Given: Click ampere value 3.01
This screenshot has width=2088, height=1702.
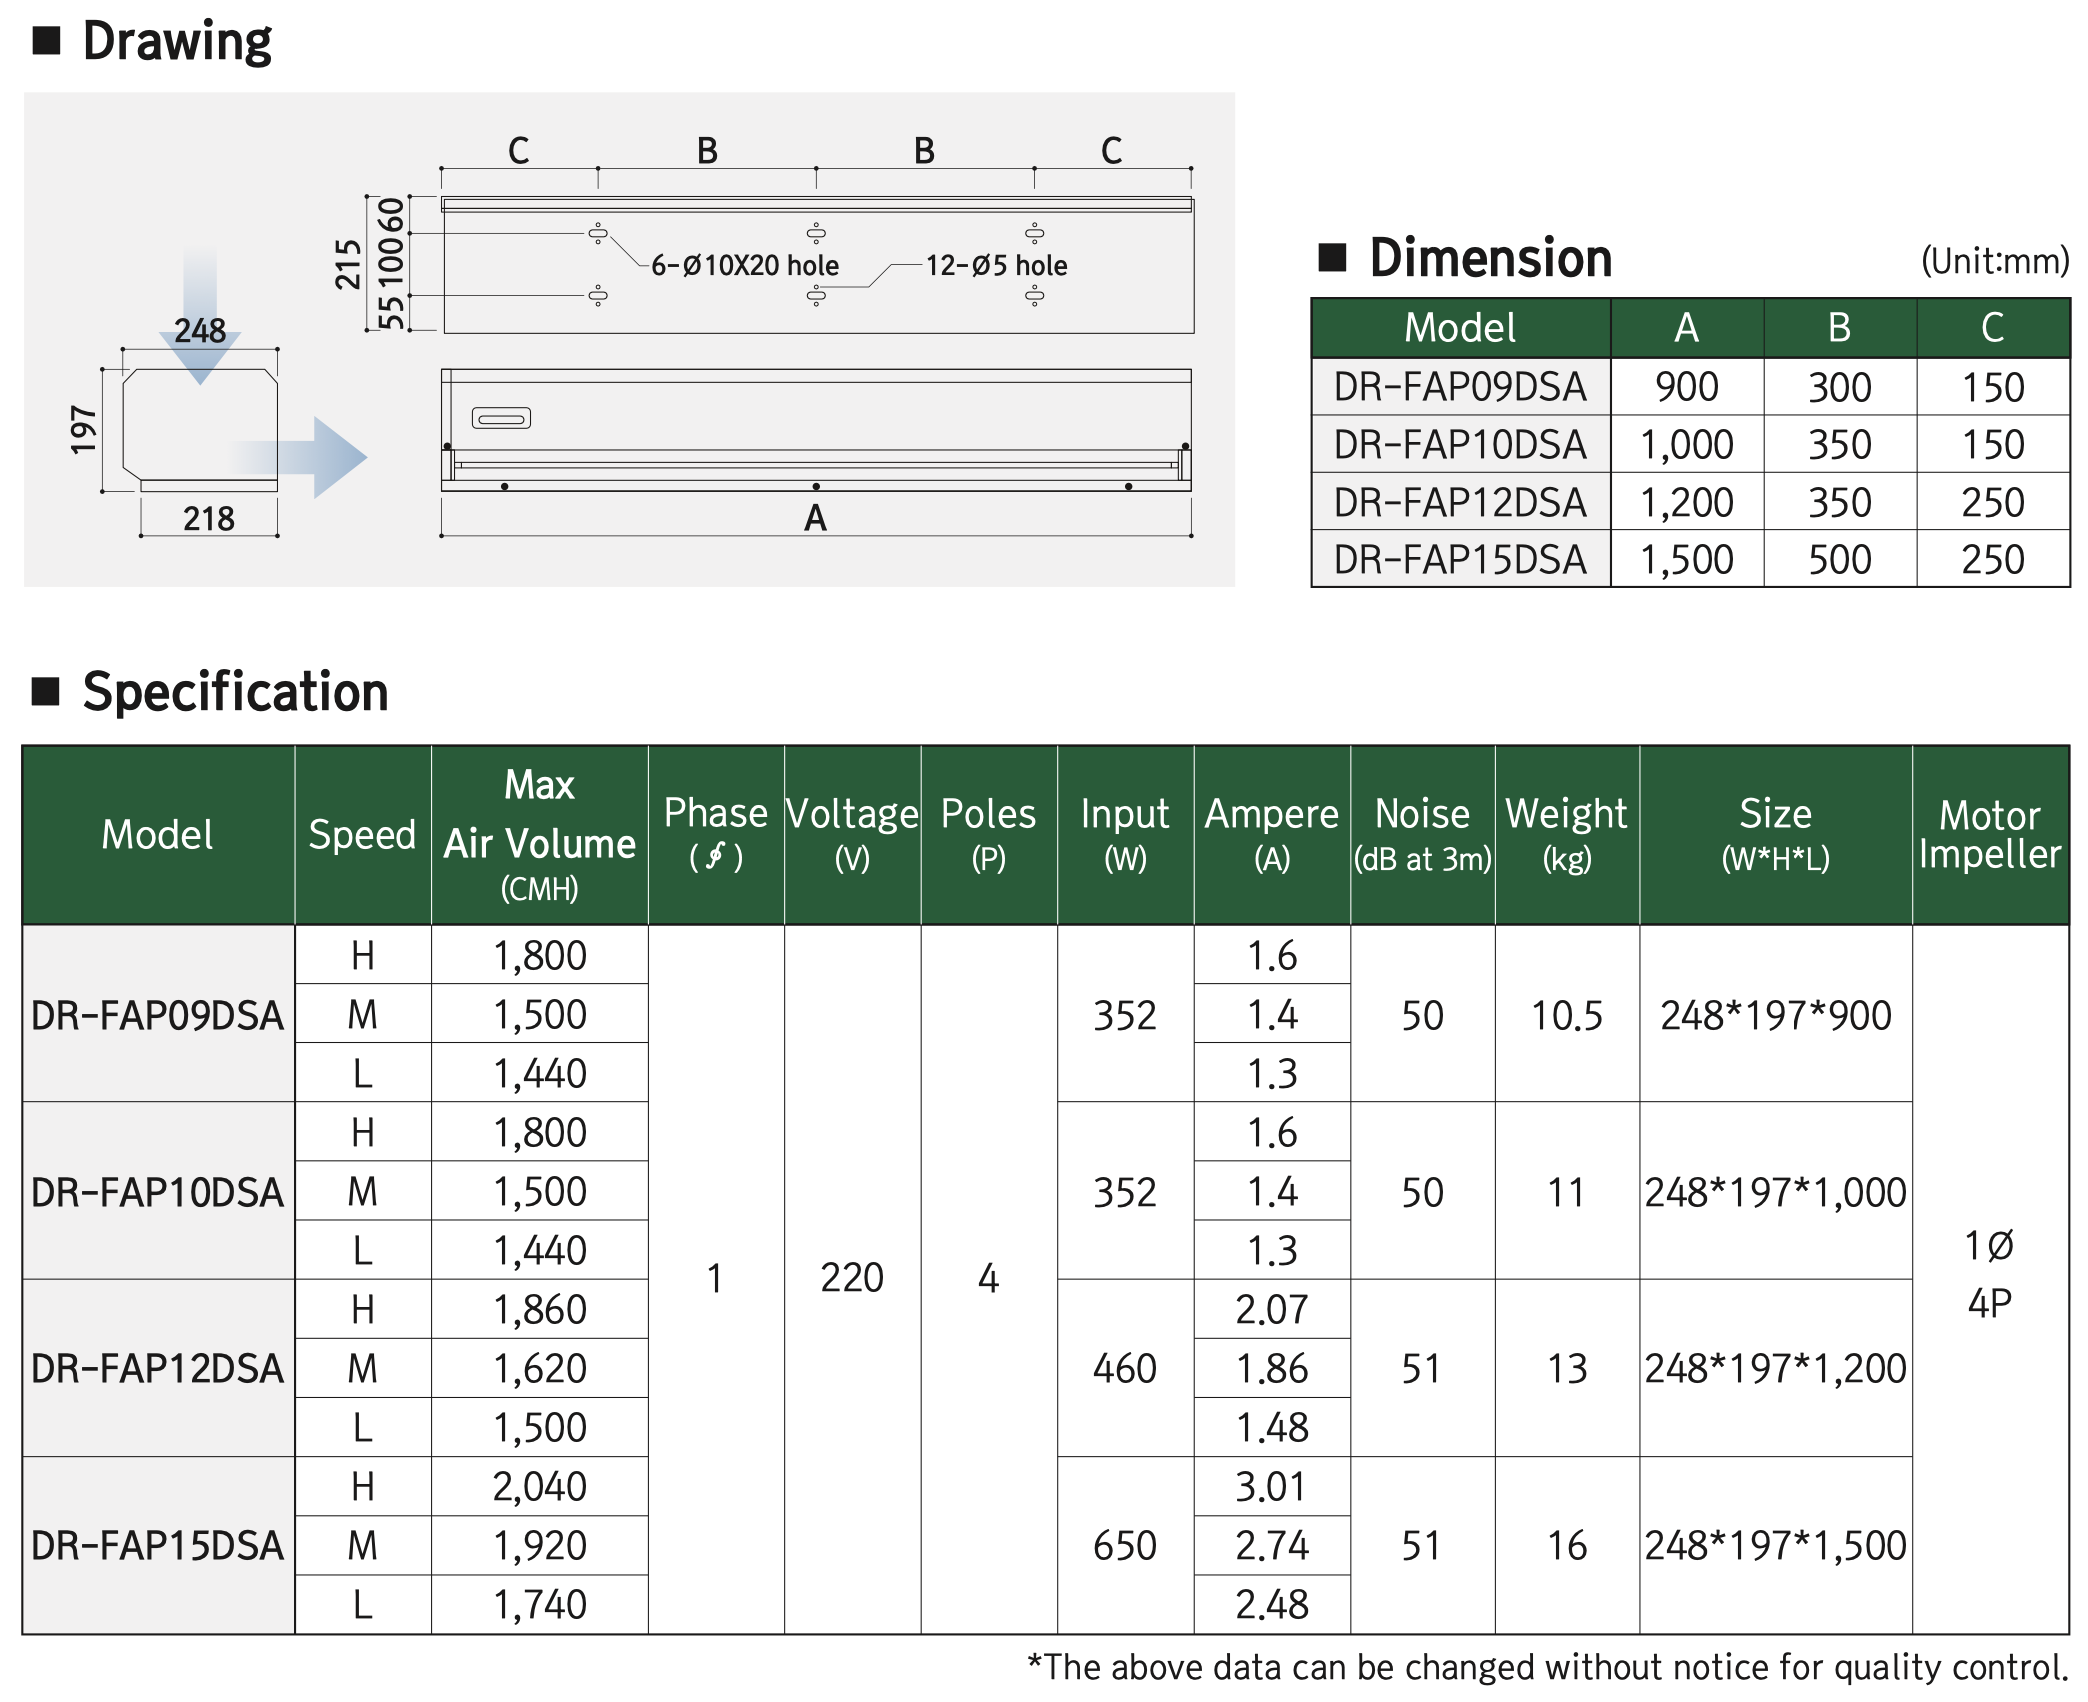Looking at the screenshot, I should pos(1272,1486).
